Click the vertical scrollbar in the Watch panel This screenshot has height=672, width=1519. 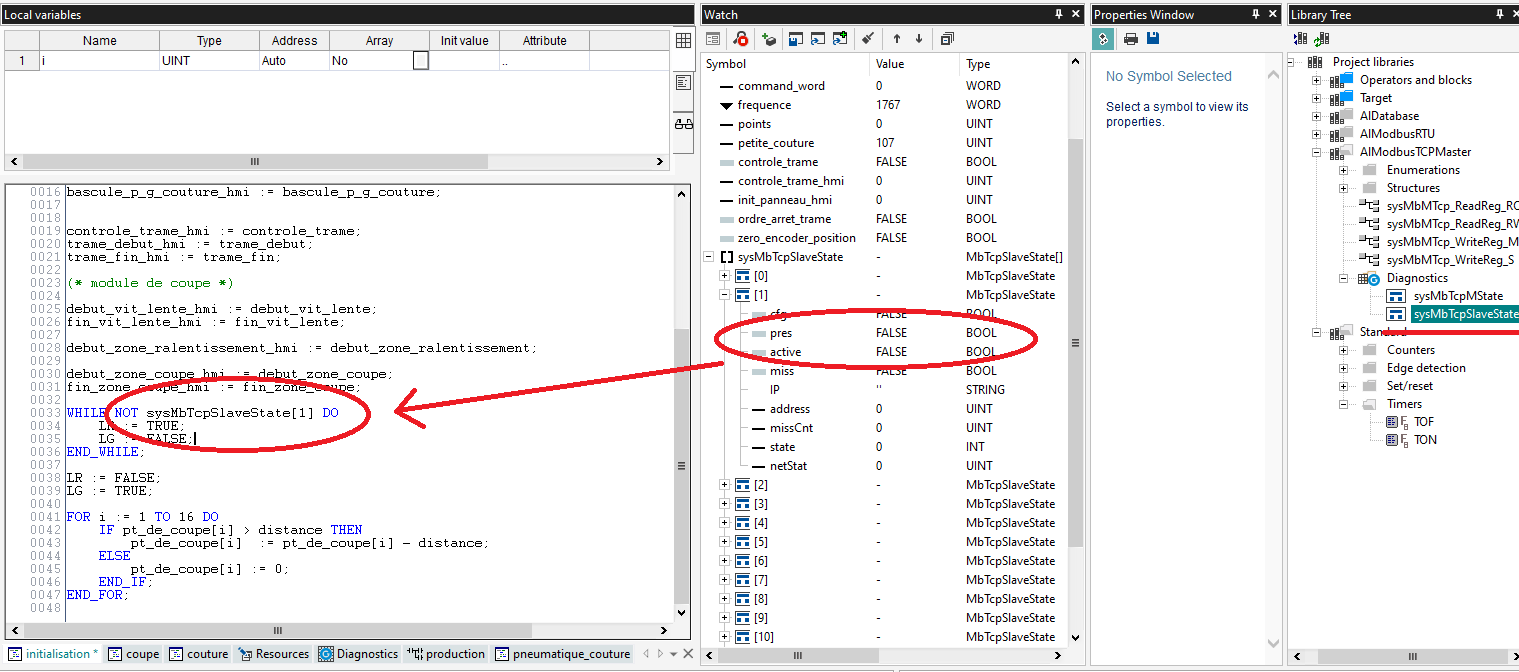[1076, 342]
